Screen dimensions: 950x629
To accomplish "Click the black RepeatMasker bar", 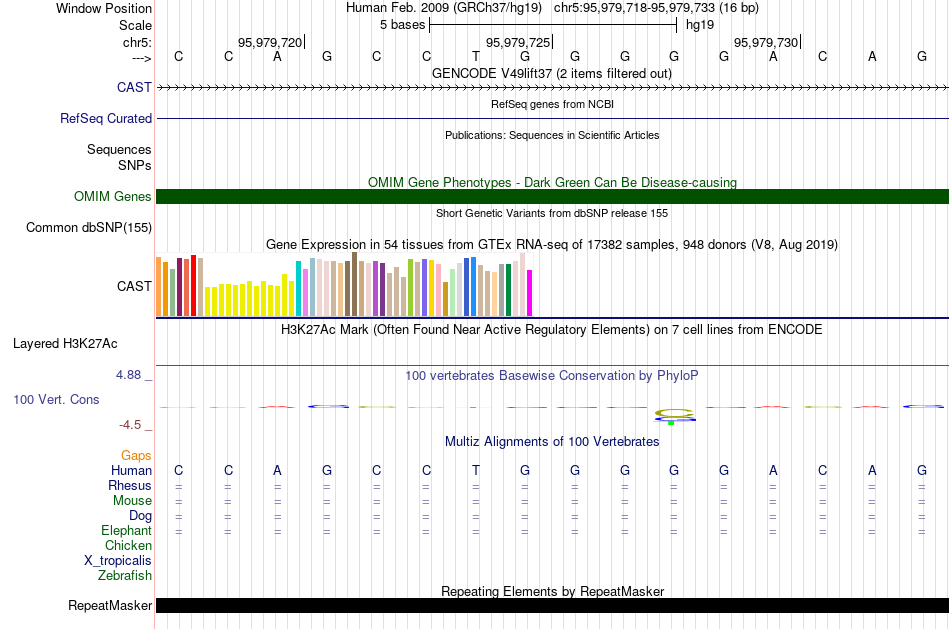I will (552, 605).
